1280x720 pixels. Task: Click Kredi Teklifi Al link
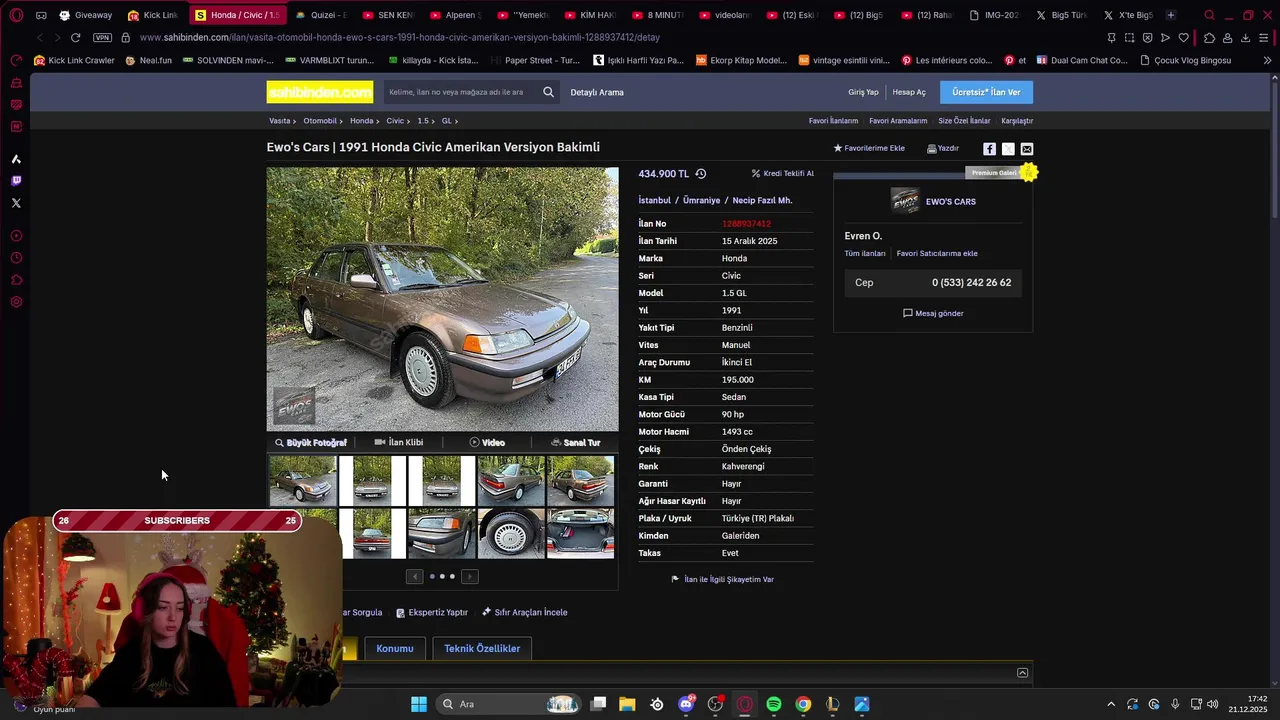pos(783,173)
